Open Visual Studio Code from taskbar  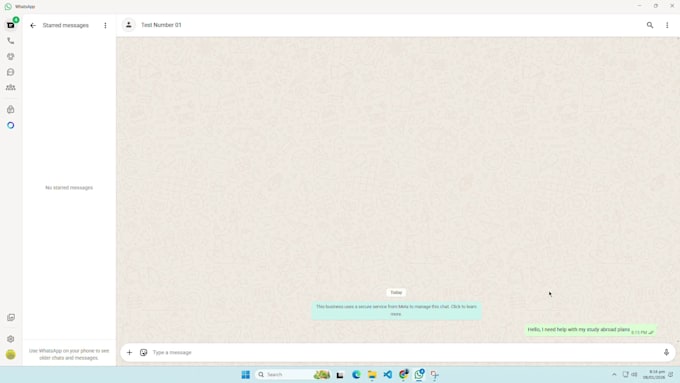(388, 374)
